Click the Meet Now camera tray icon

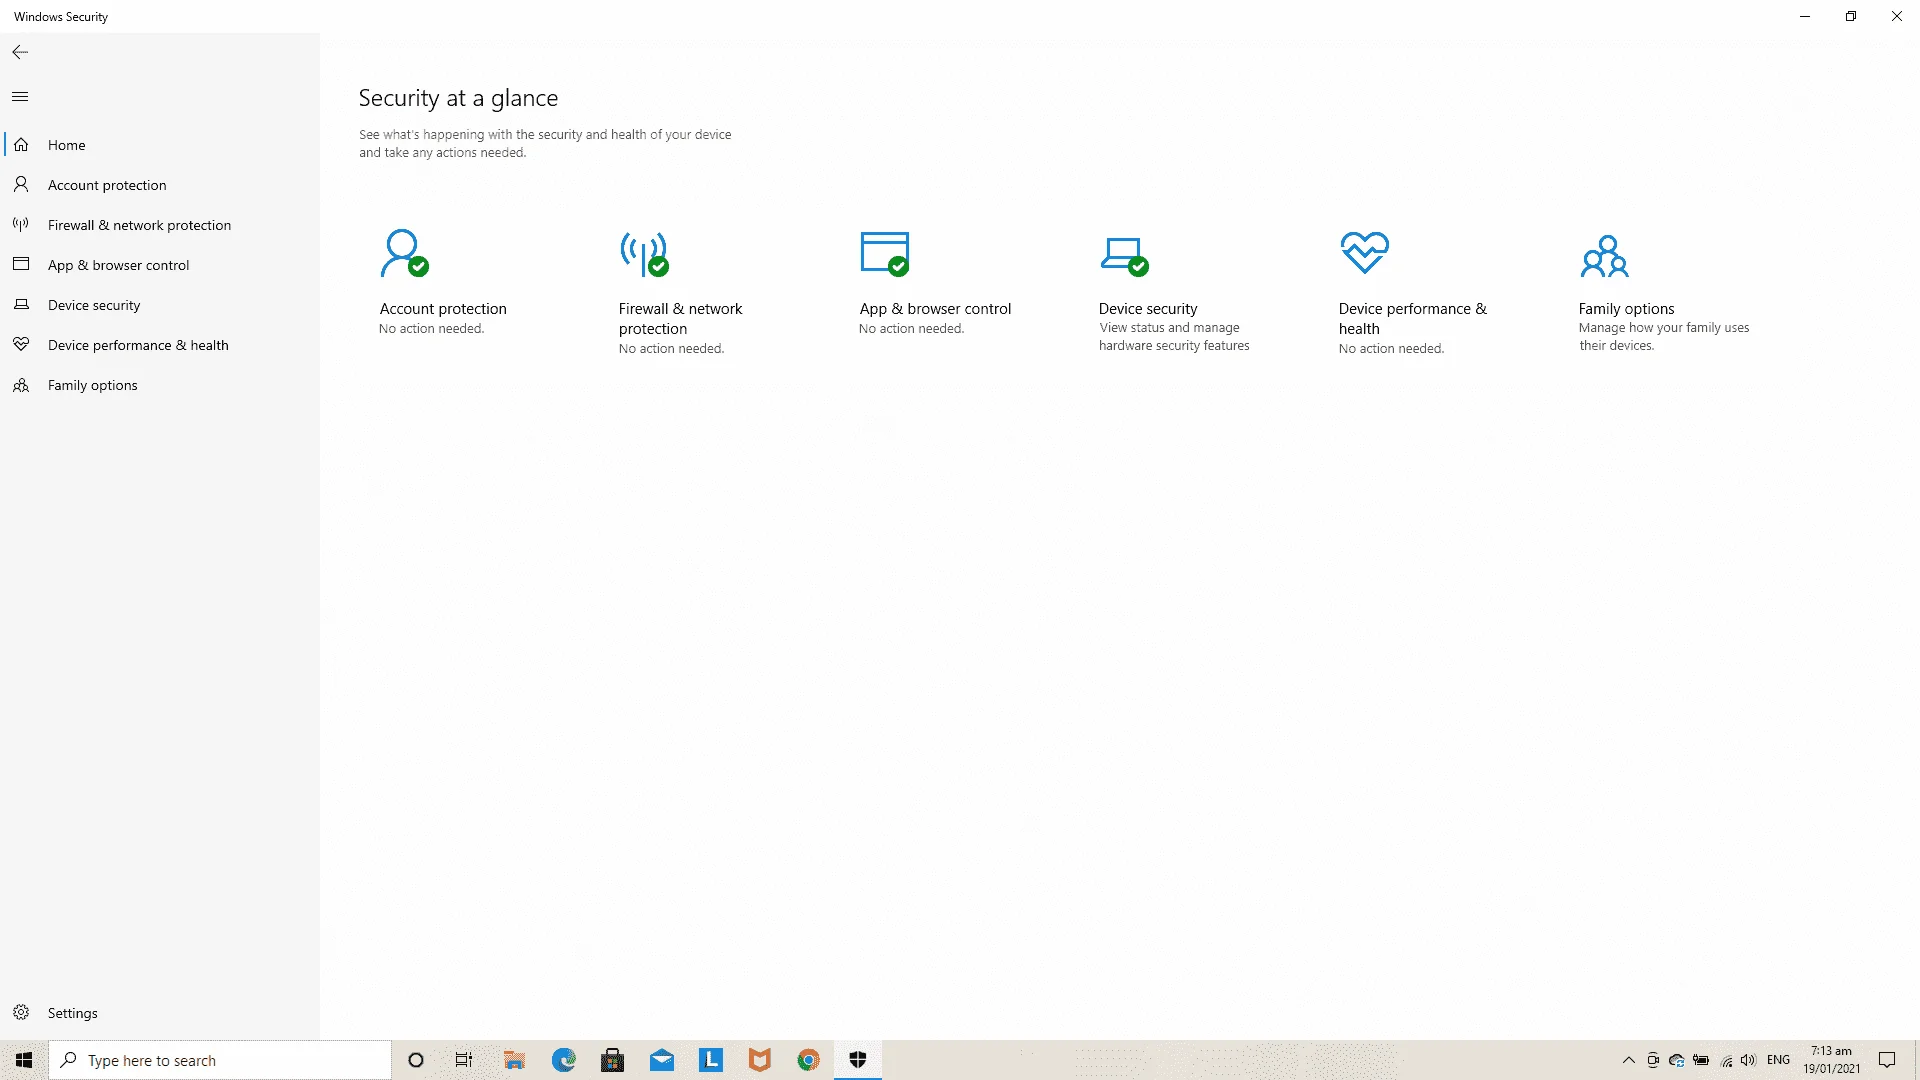point(1653,1060)
